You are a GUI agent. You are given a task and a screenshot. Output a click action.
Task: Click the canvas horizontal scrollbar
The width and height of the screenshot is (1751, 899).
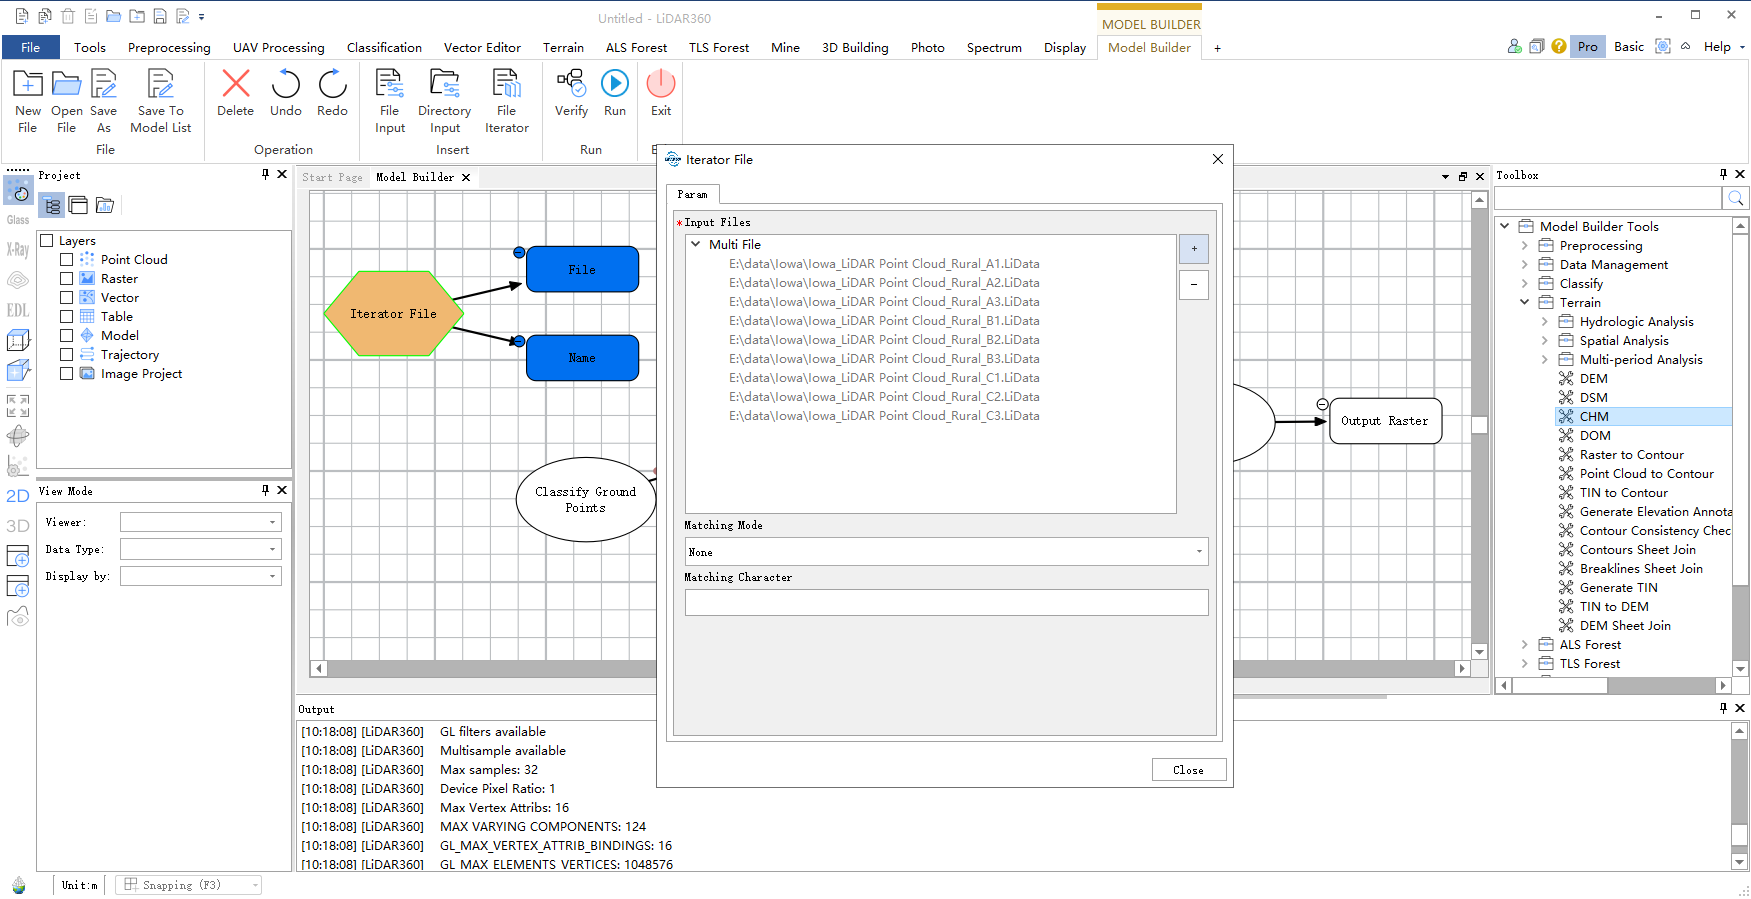tap(890, 668)
